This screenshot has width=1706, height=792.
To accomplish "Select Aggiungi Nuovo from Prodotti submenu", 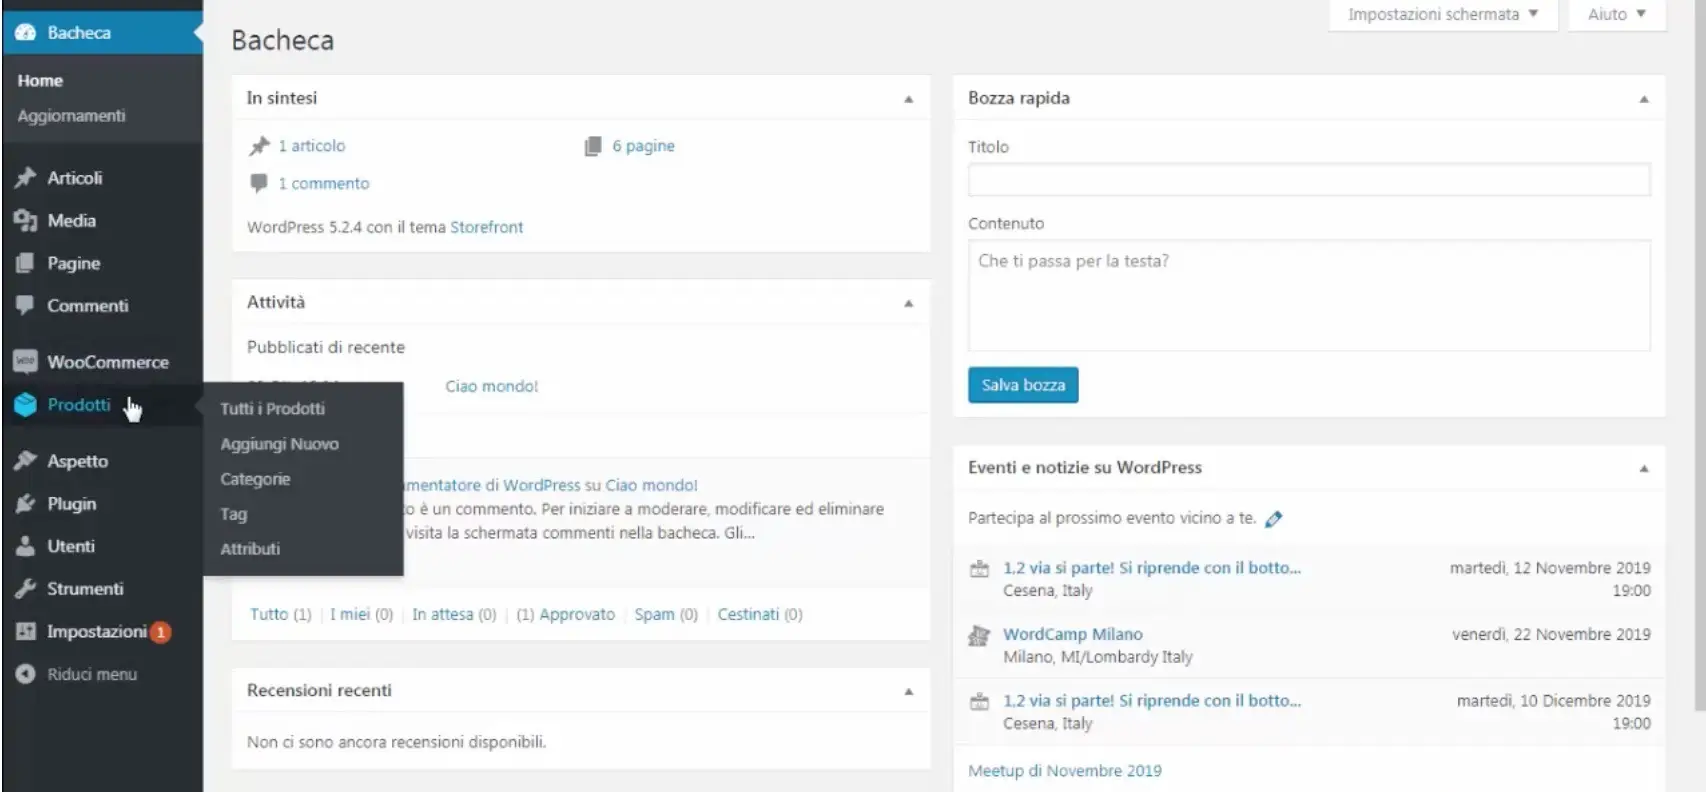I will pos(280,444).
